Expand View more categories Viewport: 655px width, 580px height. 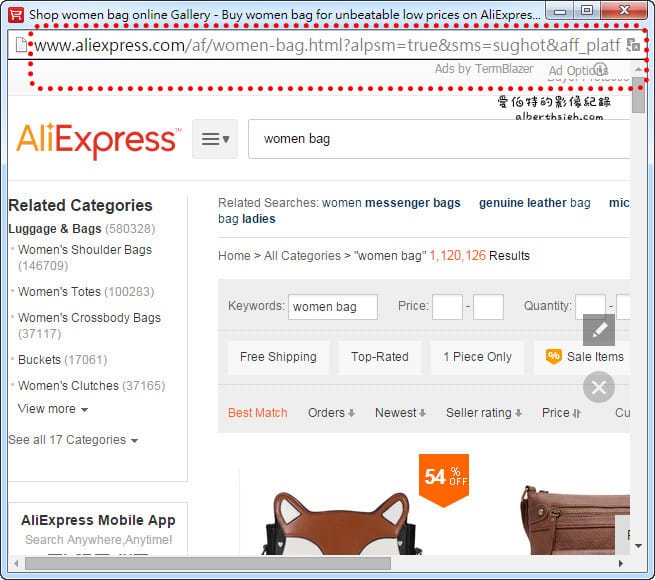(x=53, y=409)
